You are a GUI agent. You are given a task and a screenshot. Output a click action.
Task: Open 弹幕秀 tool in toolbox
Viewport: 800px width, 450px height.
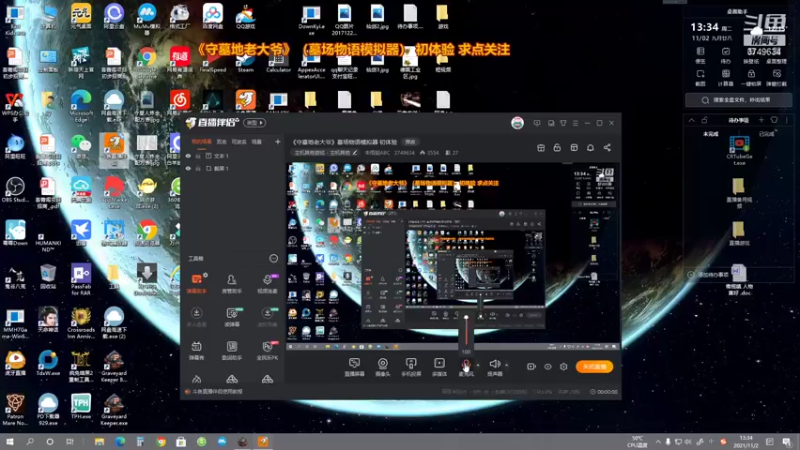tap(196, 350)
